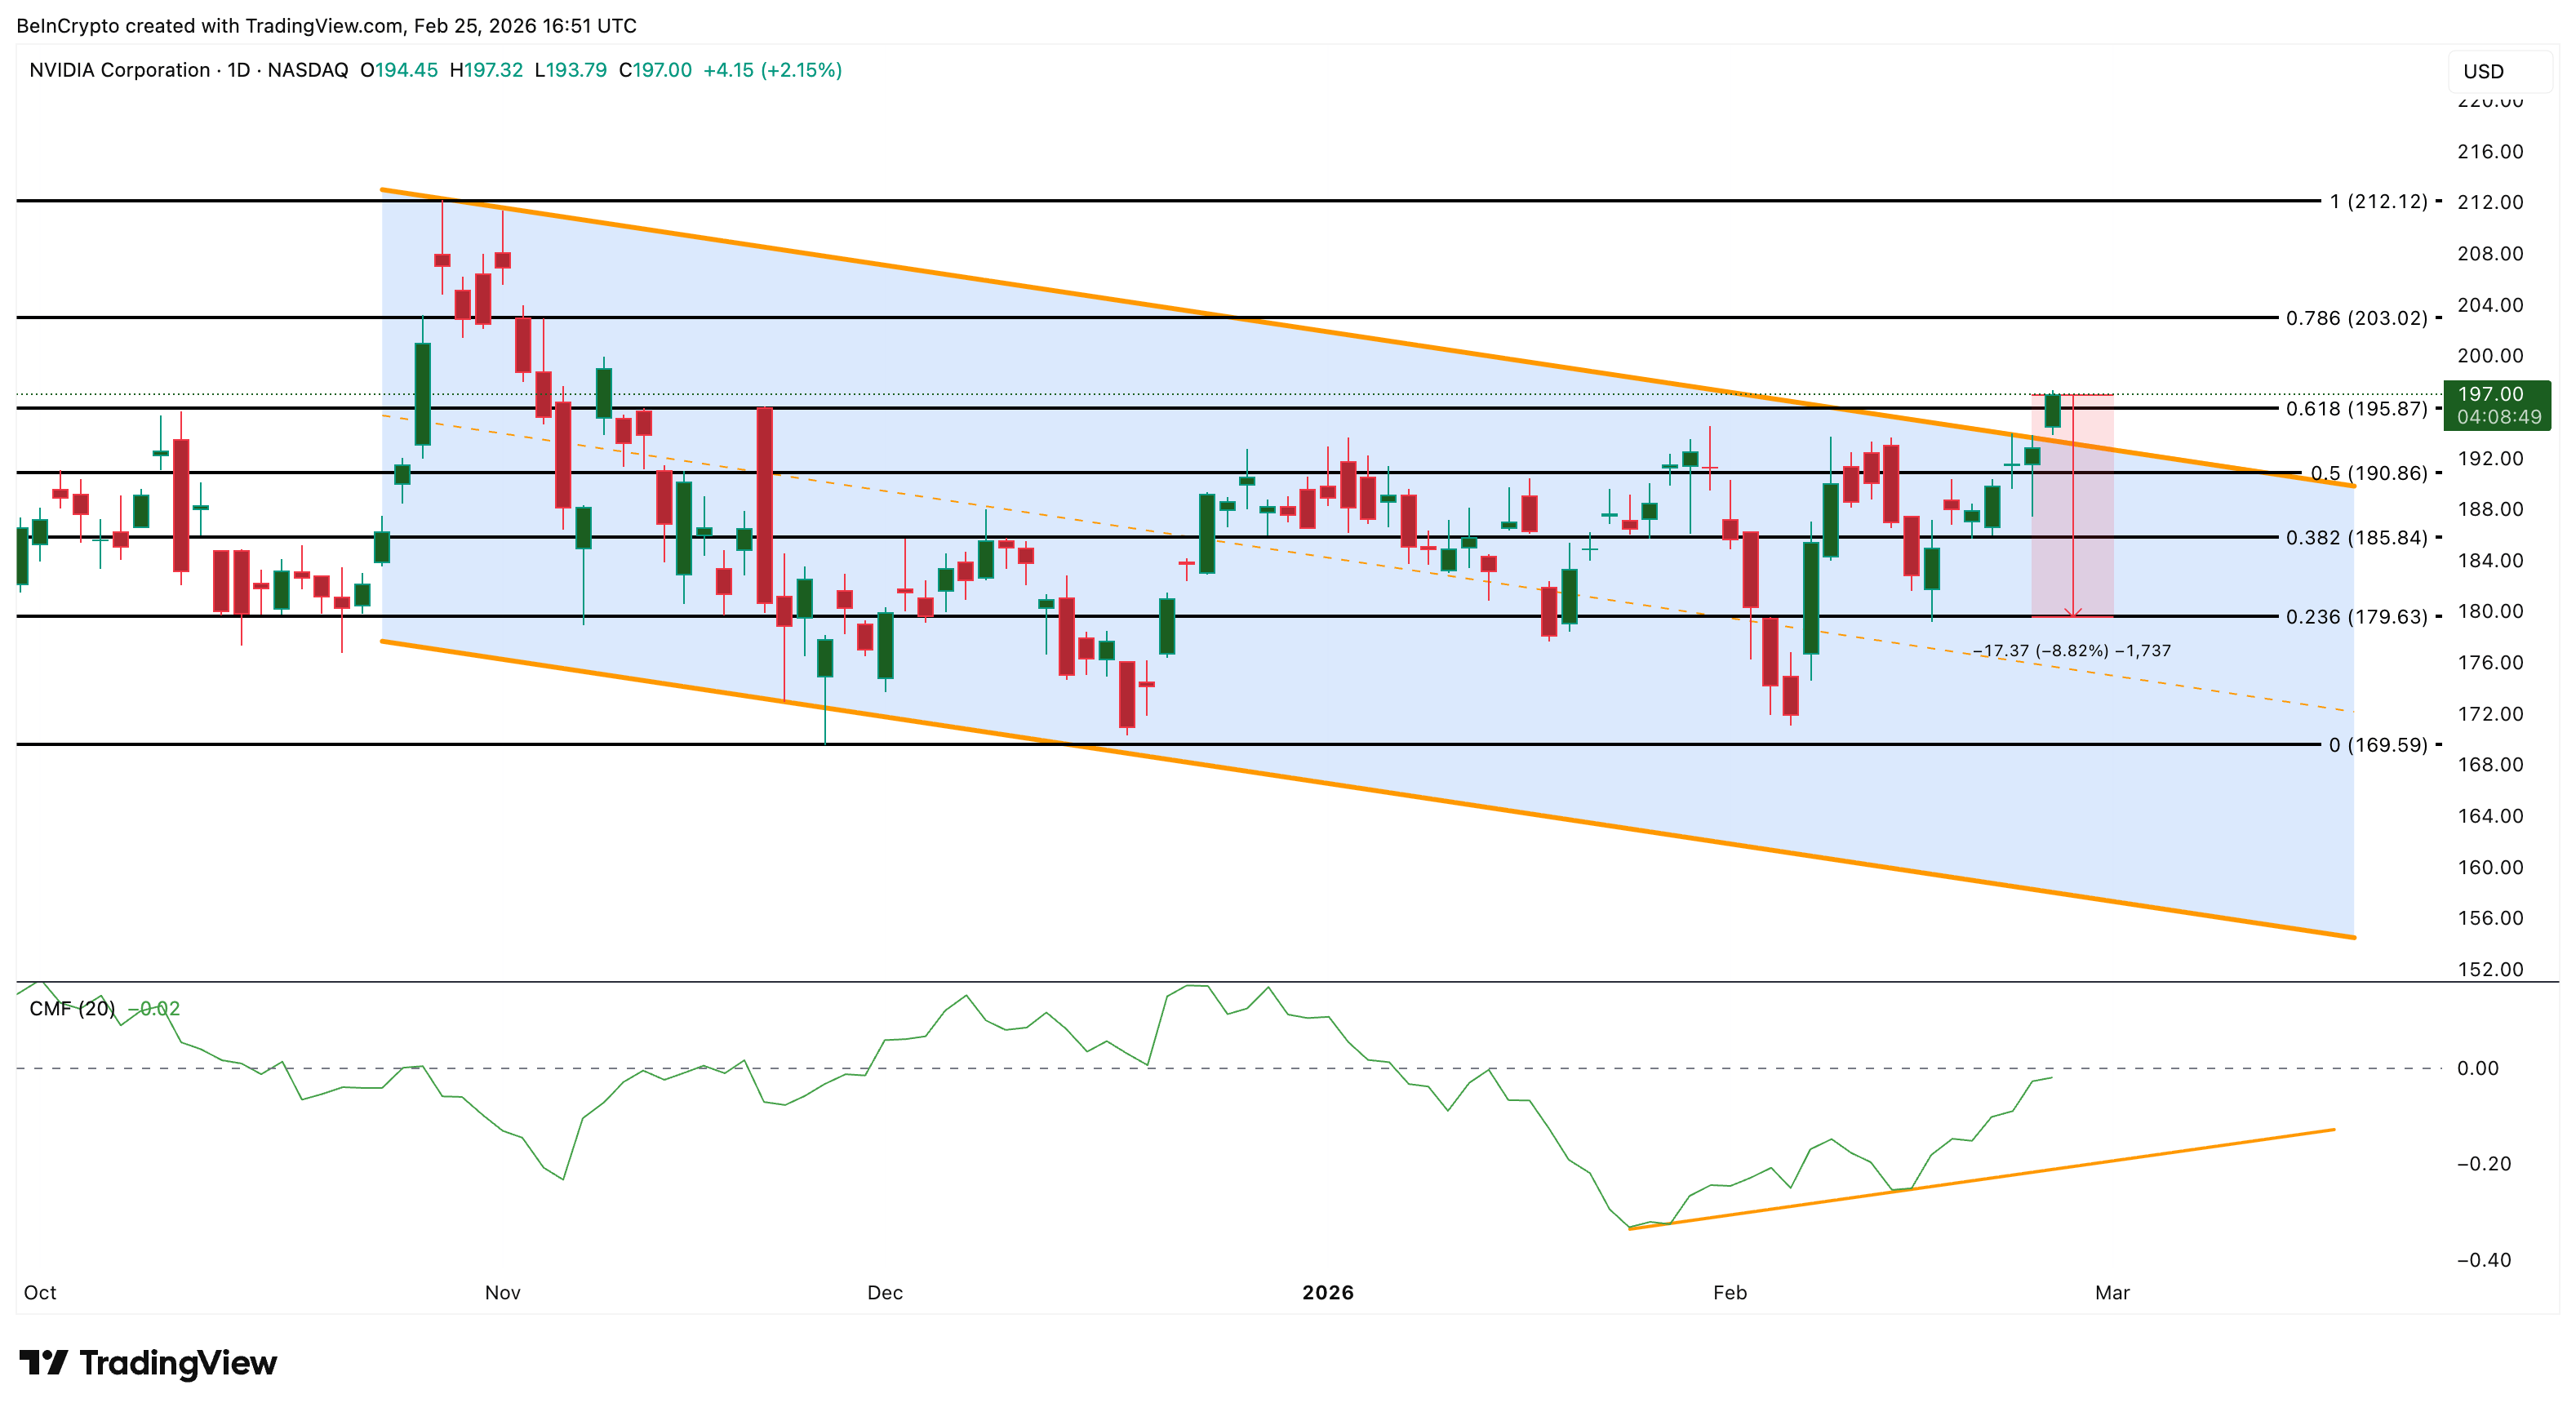Viewport: 2576px width, 1412px height.
Task: Click the 1 (212.12) Fibonacci level label
Action: [x=2378, y=201]
